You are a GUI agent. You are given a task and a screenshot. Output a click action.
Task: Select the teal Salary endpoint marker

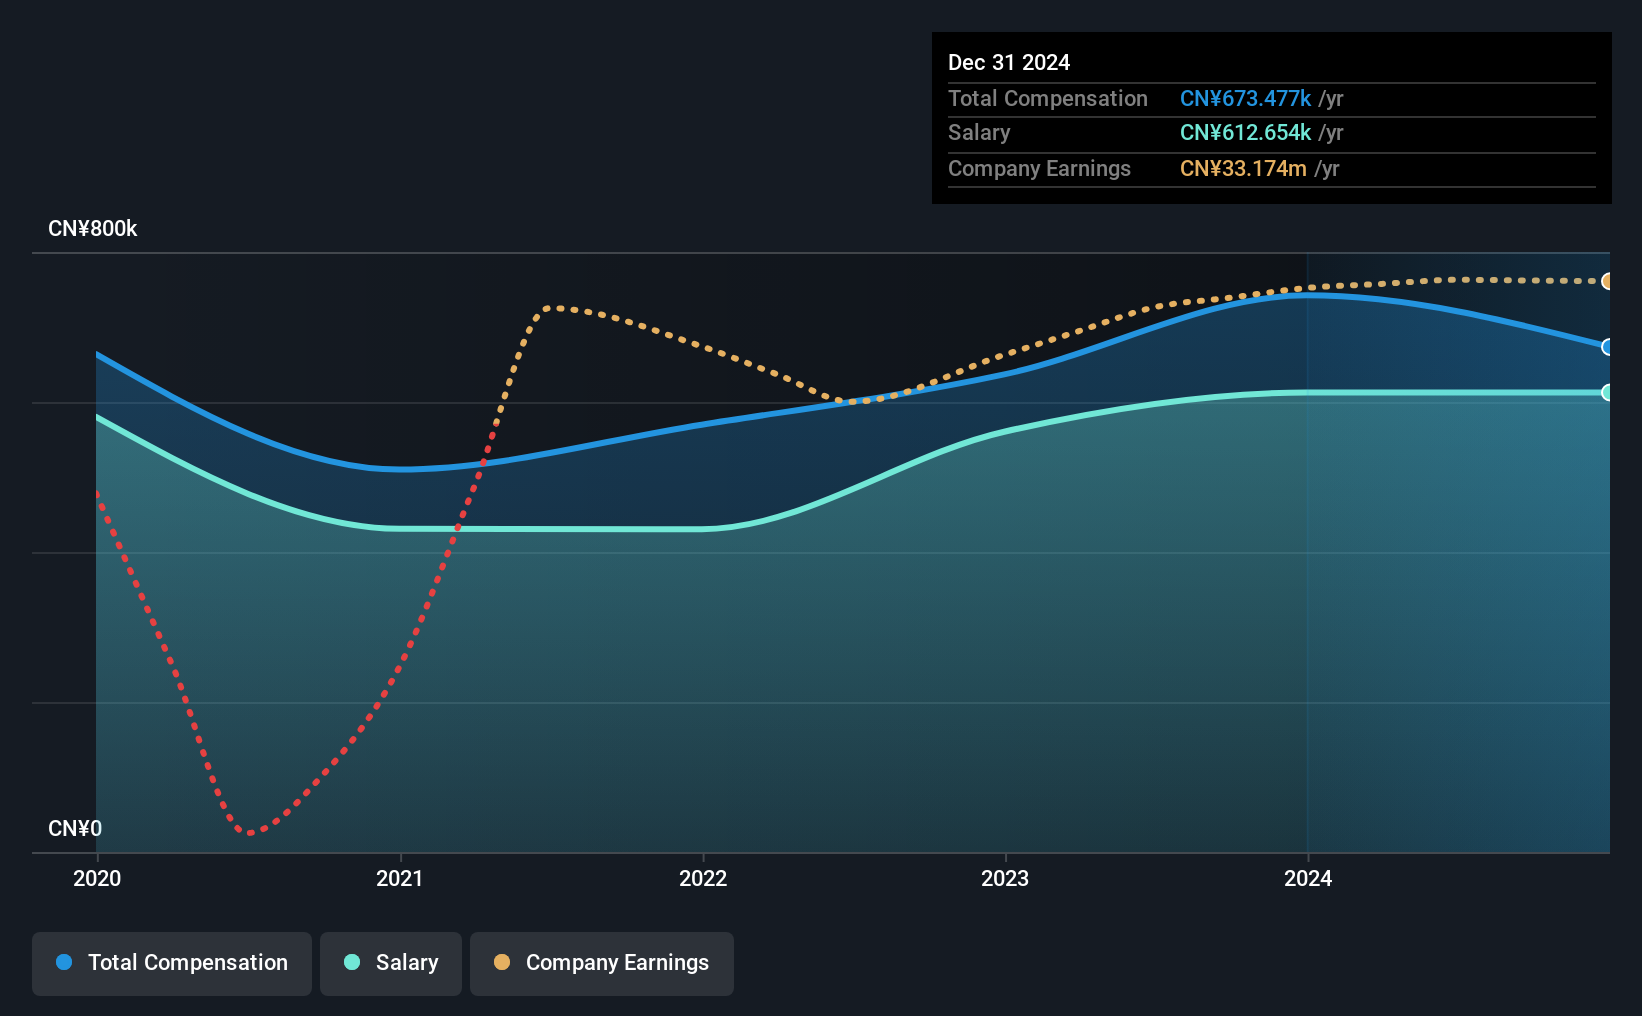pos(1607,393)
